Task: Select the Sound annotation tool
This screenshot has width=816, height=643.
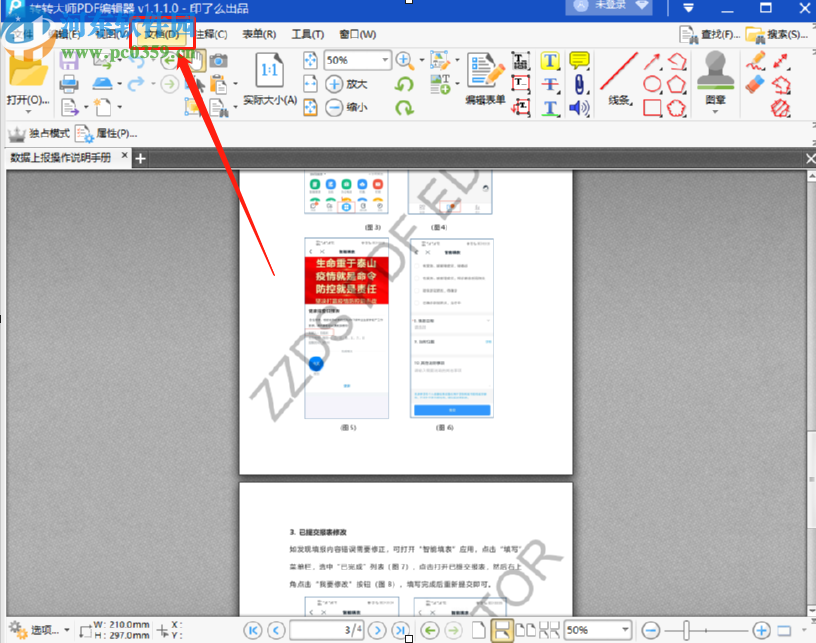Action: coord(579,108)
